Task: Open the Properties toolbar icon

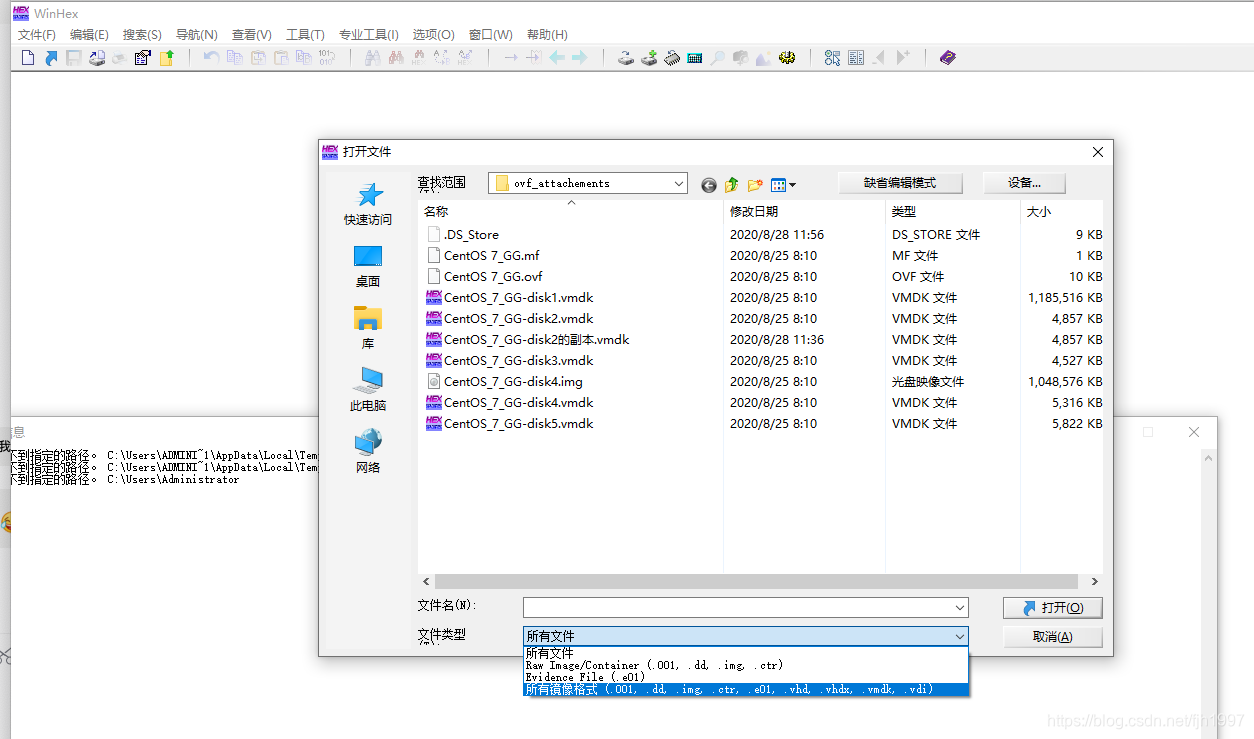Action: pyautogui.click(x=142, y=58)
